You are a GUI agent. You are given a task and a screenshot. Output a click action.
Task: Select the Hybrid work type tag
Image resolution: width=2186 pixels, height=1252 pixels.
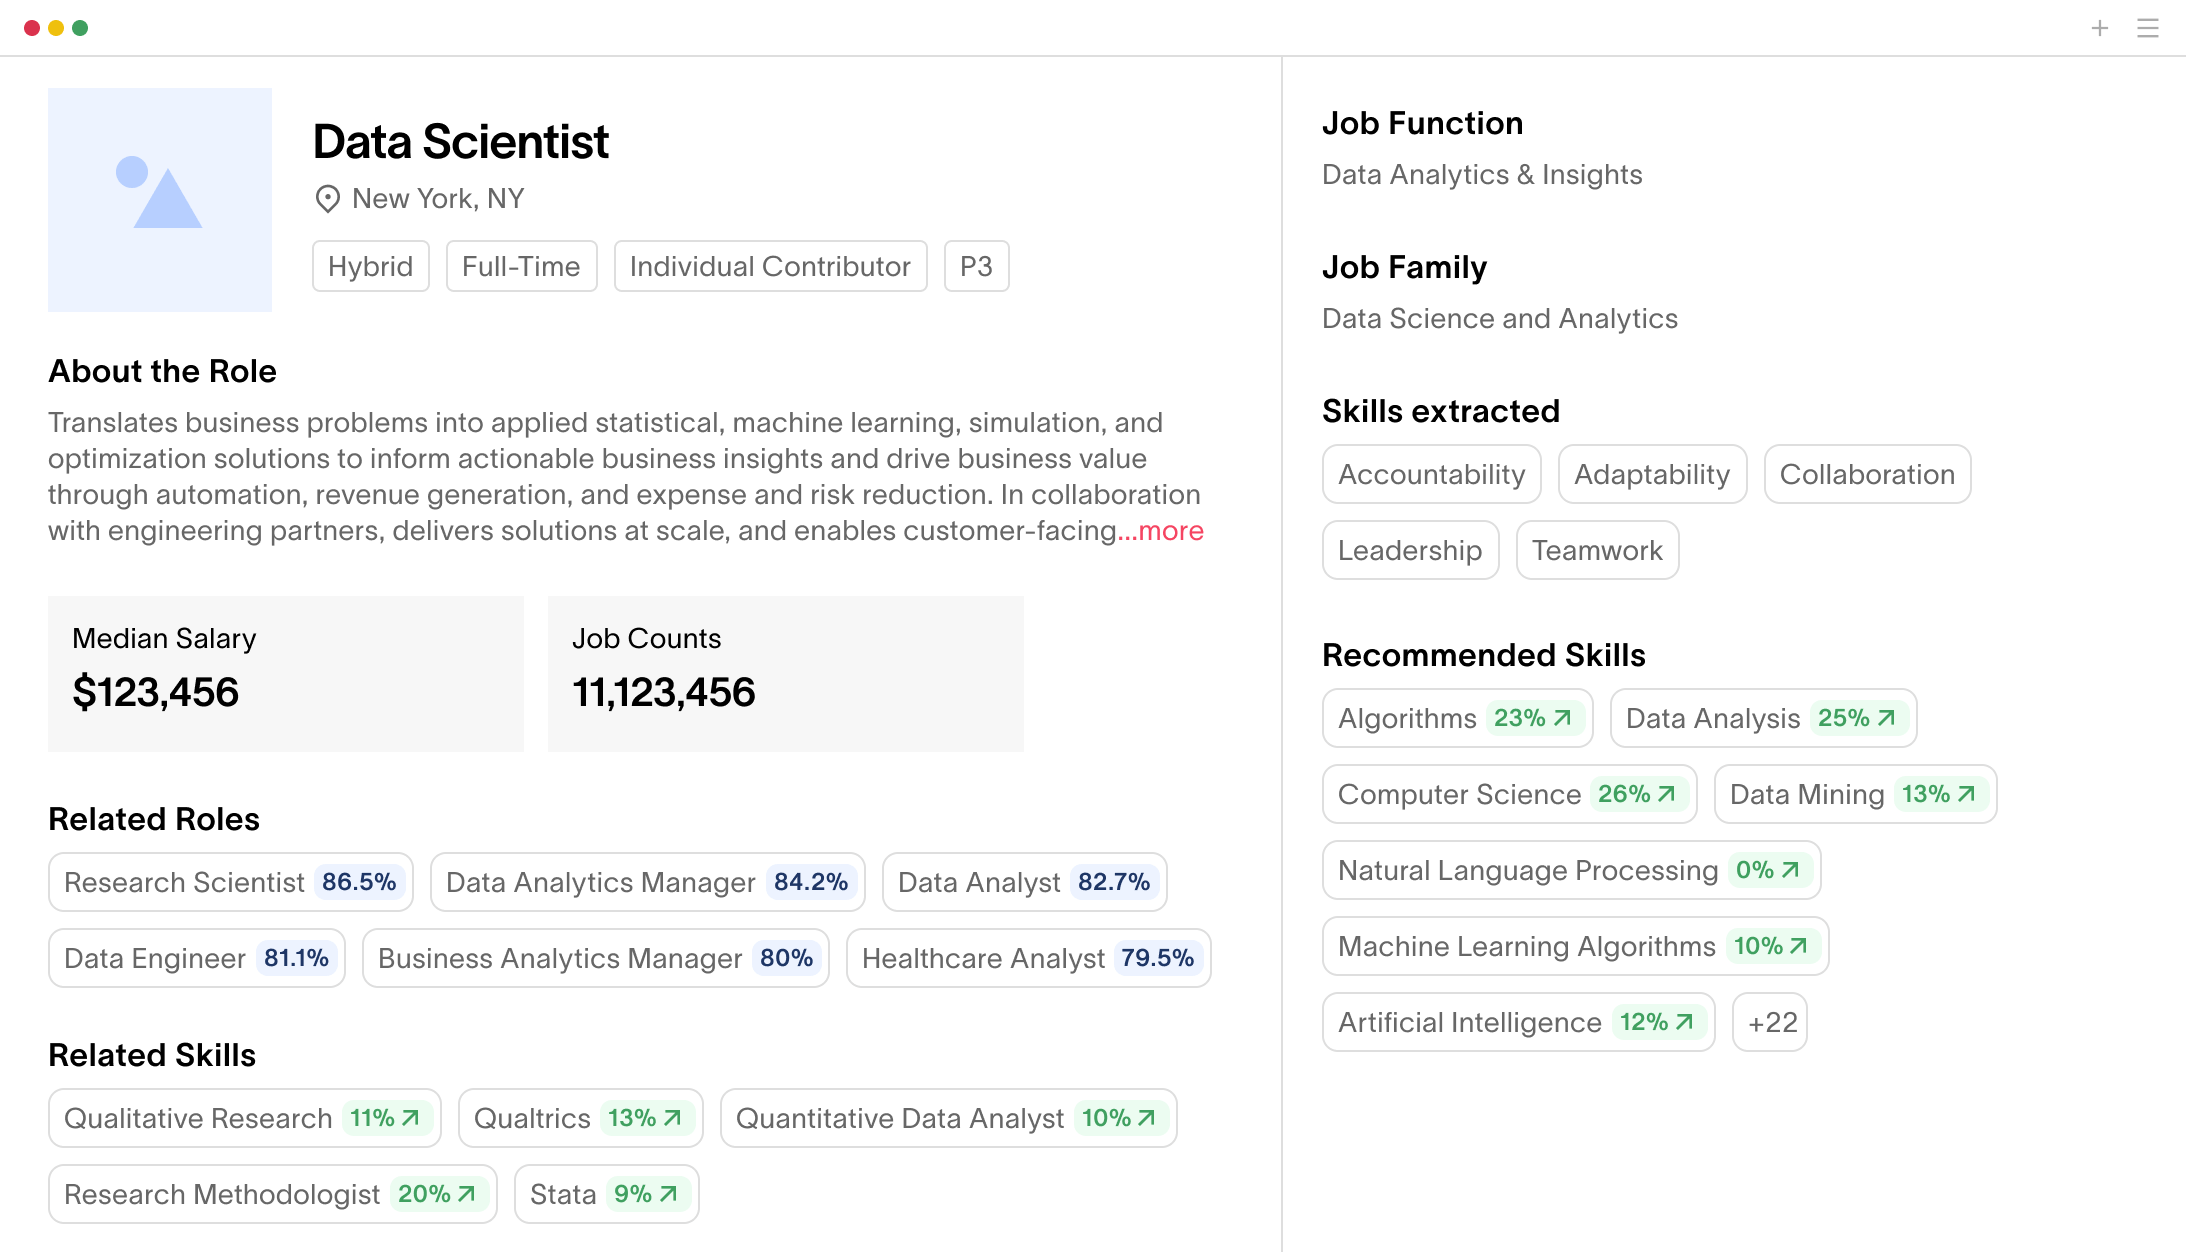pyautogui.click(x=371, y=266)
